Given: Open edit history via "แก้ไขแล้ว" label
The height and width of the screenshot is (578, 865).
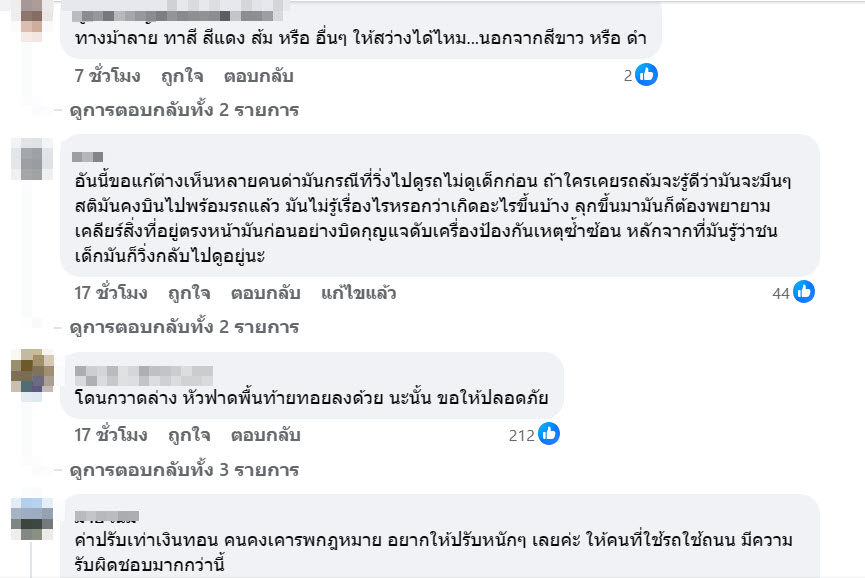Looking at the screenshot, I should coord(359,293).
